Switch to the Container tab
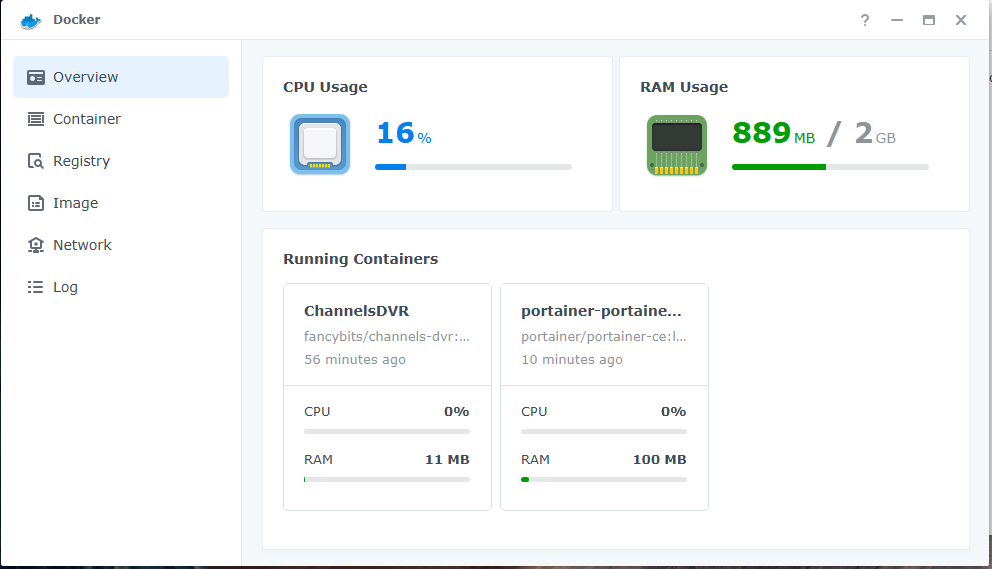 pyautogui.click(x=87, y=119)
